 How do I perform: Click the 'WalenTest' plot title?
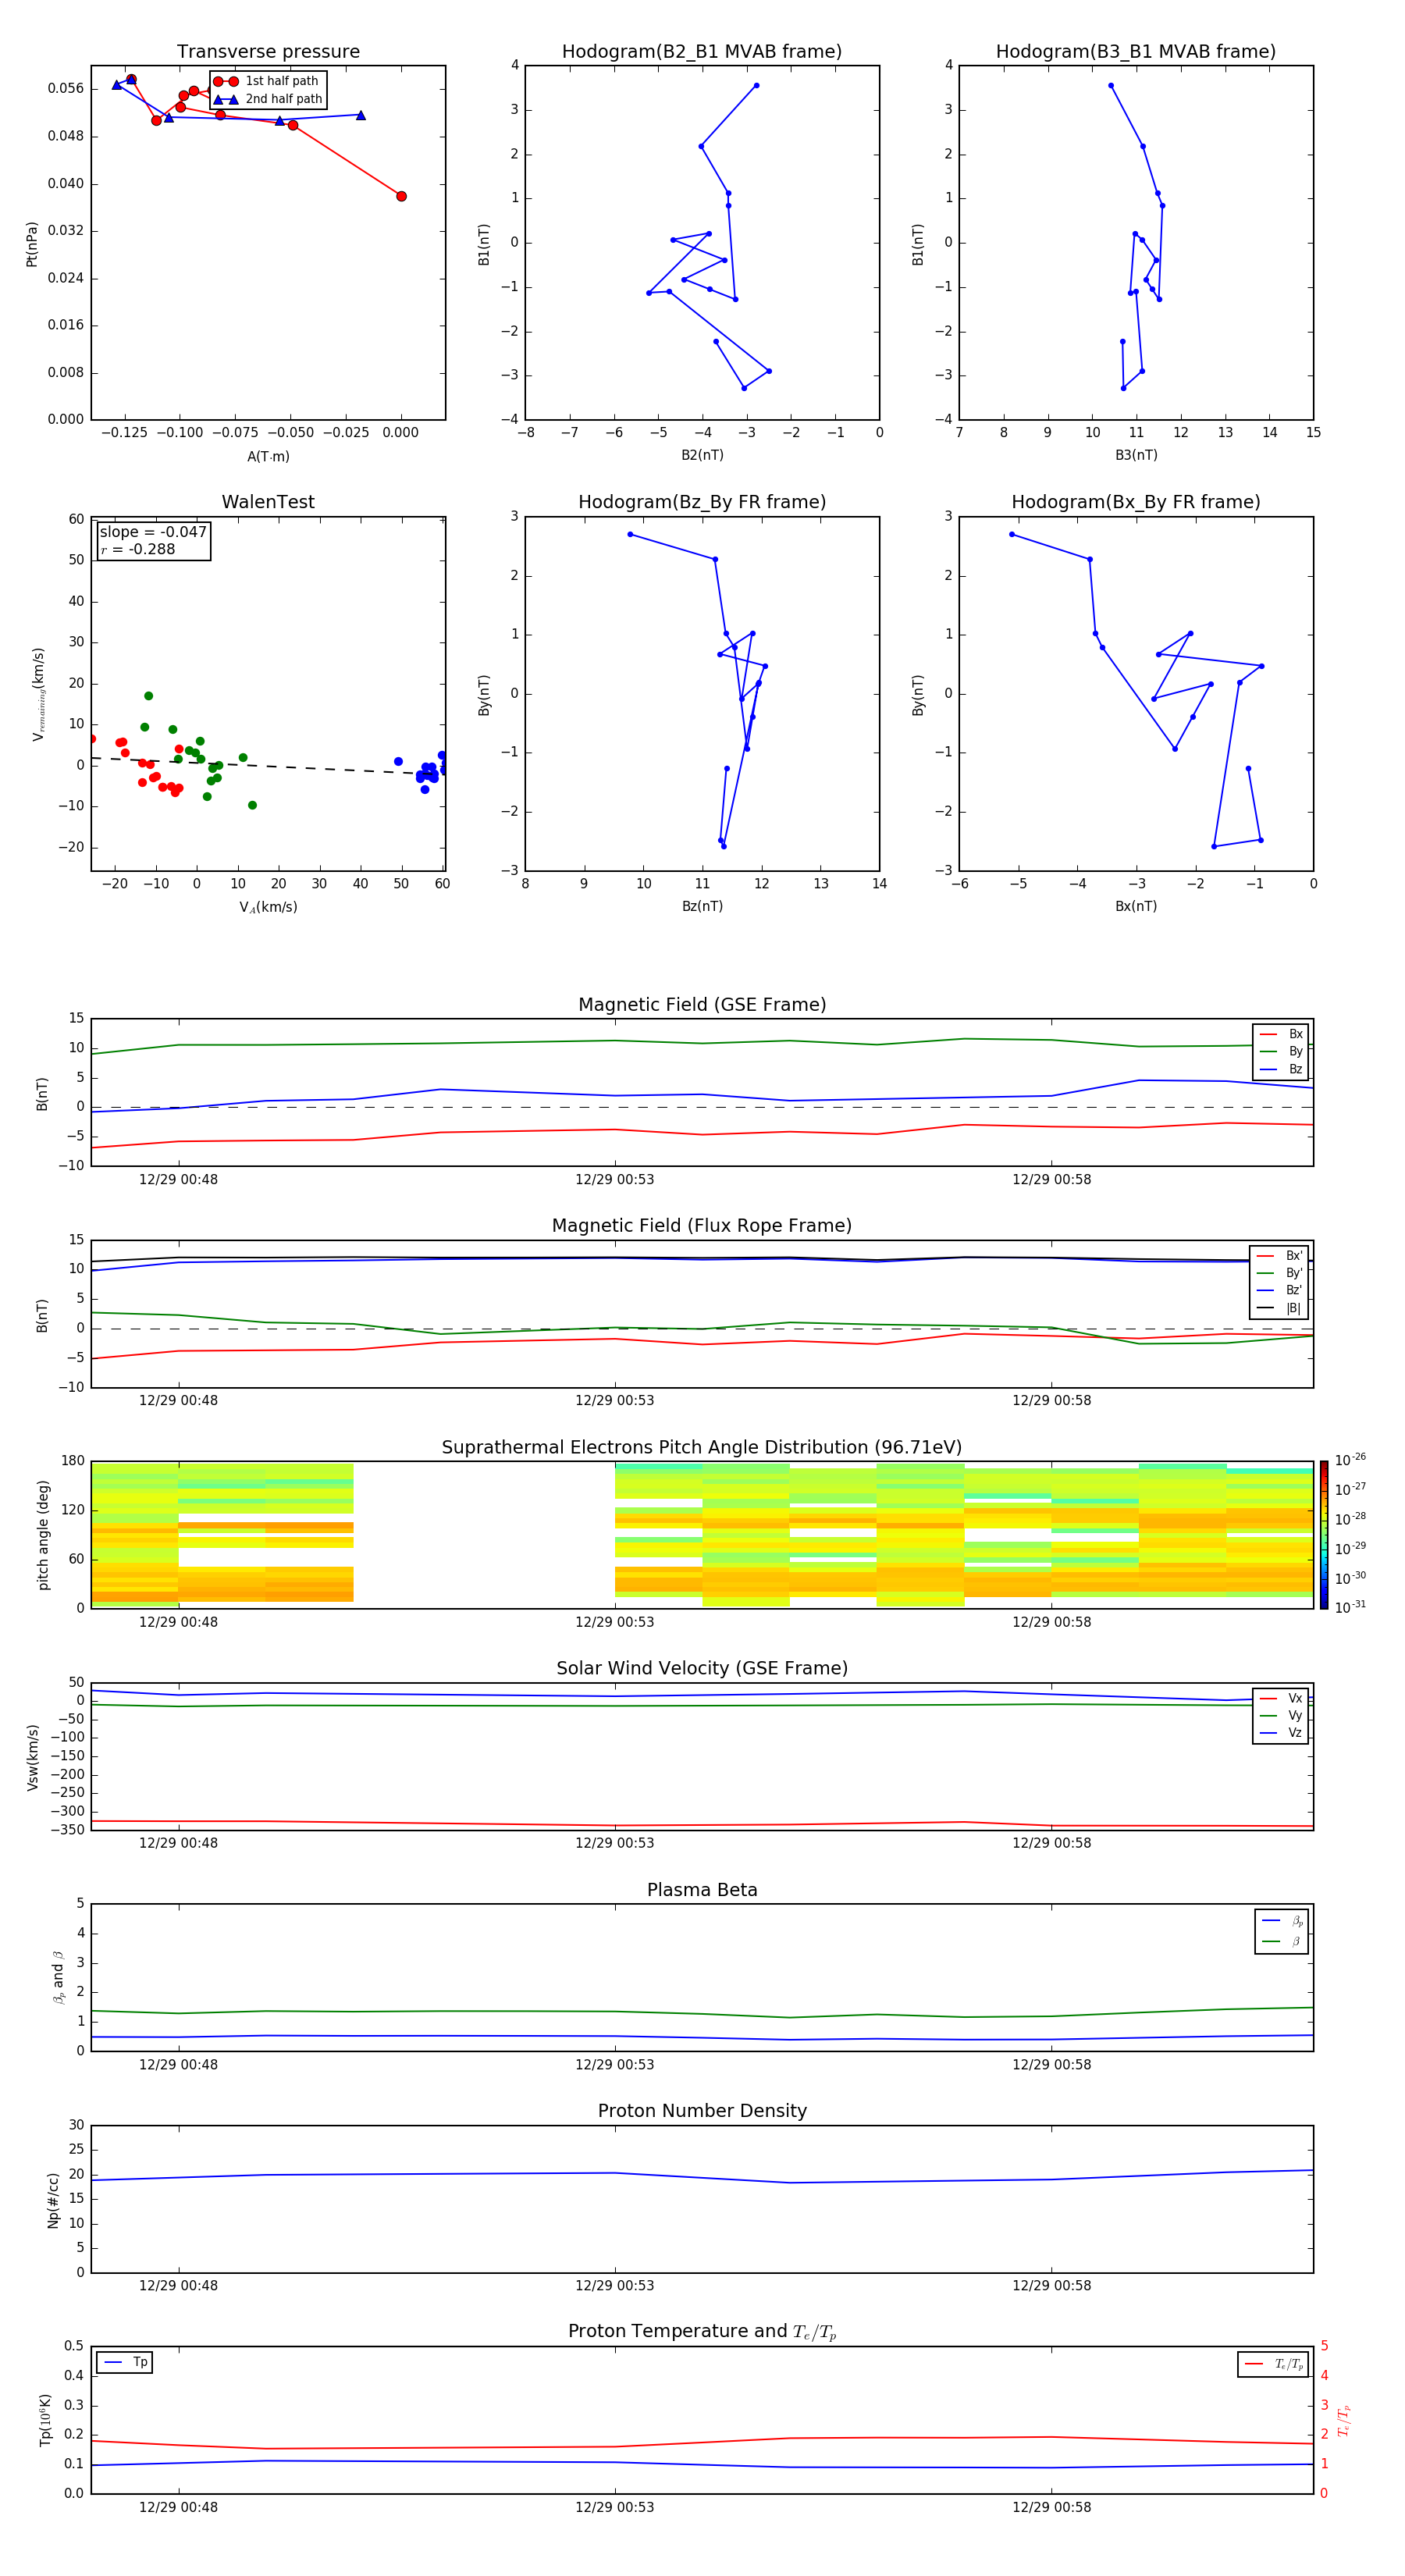pyautogui.click(x=268, y=502)
